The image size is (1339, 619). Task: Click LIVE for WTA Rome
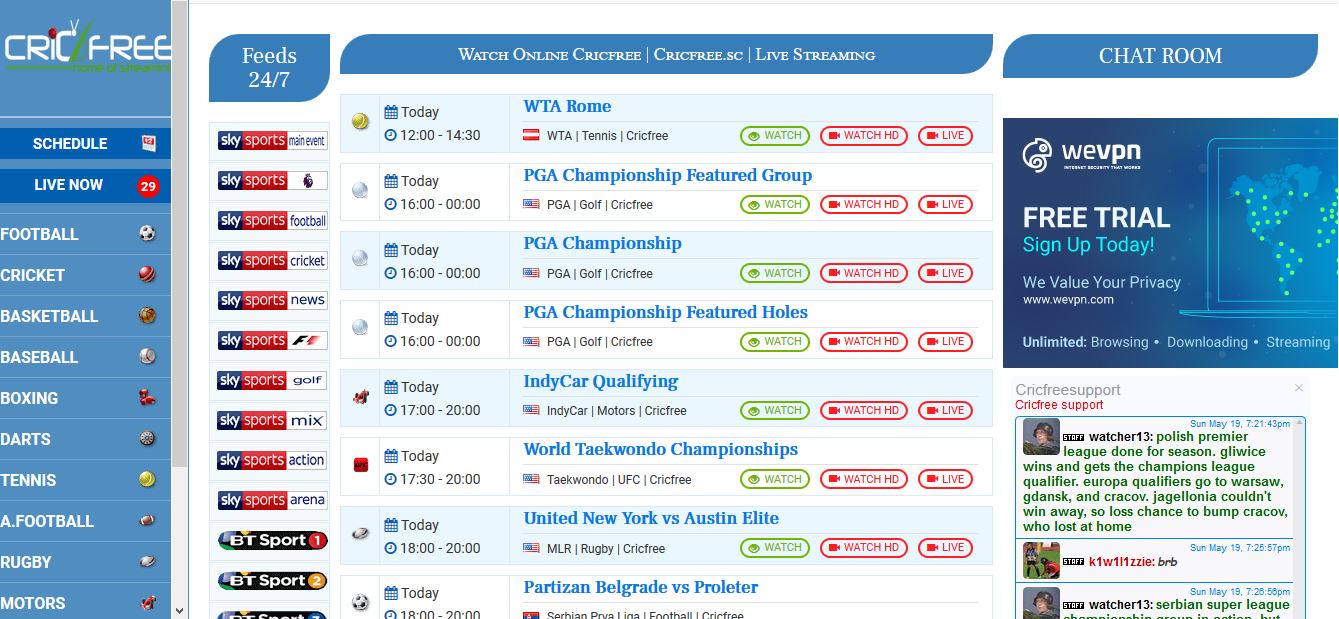pyautogui.click(x=945, y=136)
